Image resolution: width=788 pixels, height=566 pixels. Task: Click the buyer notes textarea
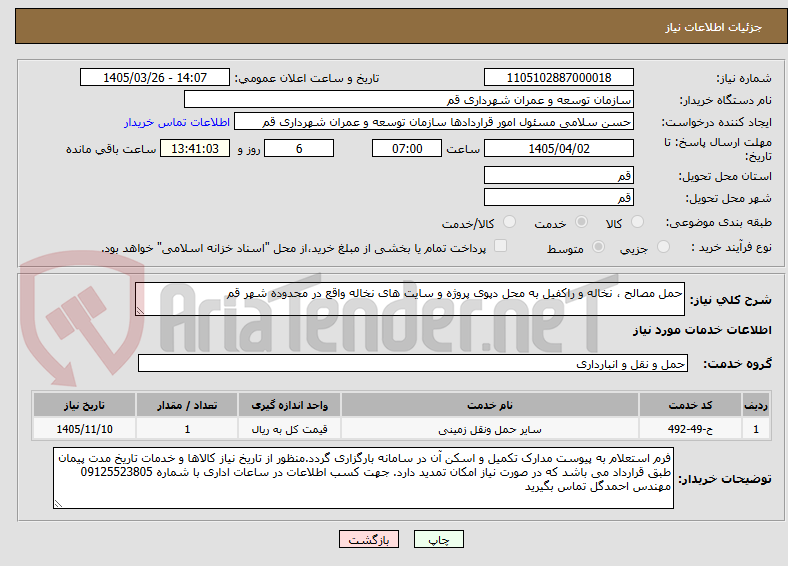tap(363, 478)
